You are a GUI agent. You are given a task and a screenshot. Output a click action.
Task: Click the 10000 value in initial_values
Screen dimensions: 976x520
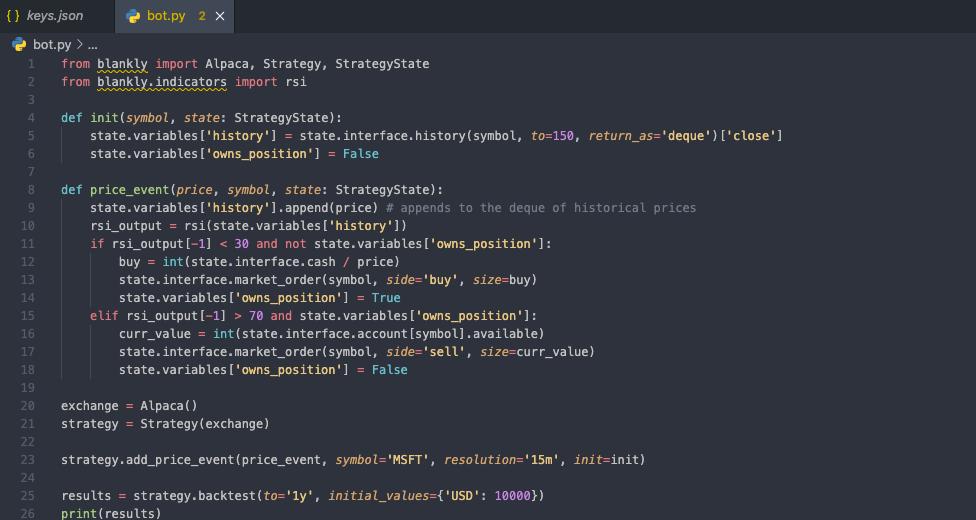(512, 496)
